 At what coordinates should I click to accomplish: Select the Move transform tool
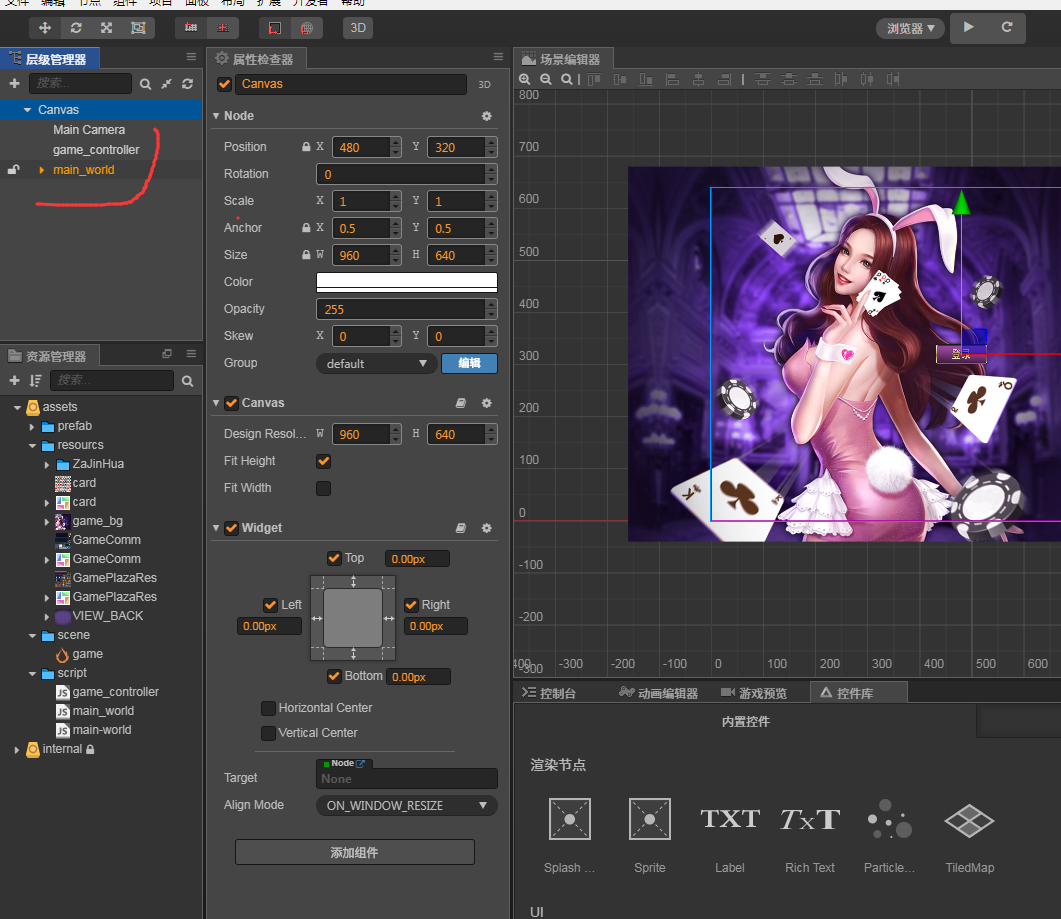(45, 28)
